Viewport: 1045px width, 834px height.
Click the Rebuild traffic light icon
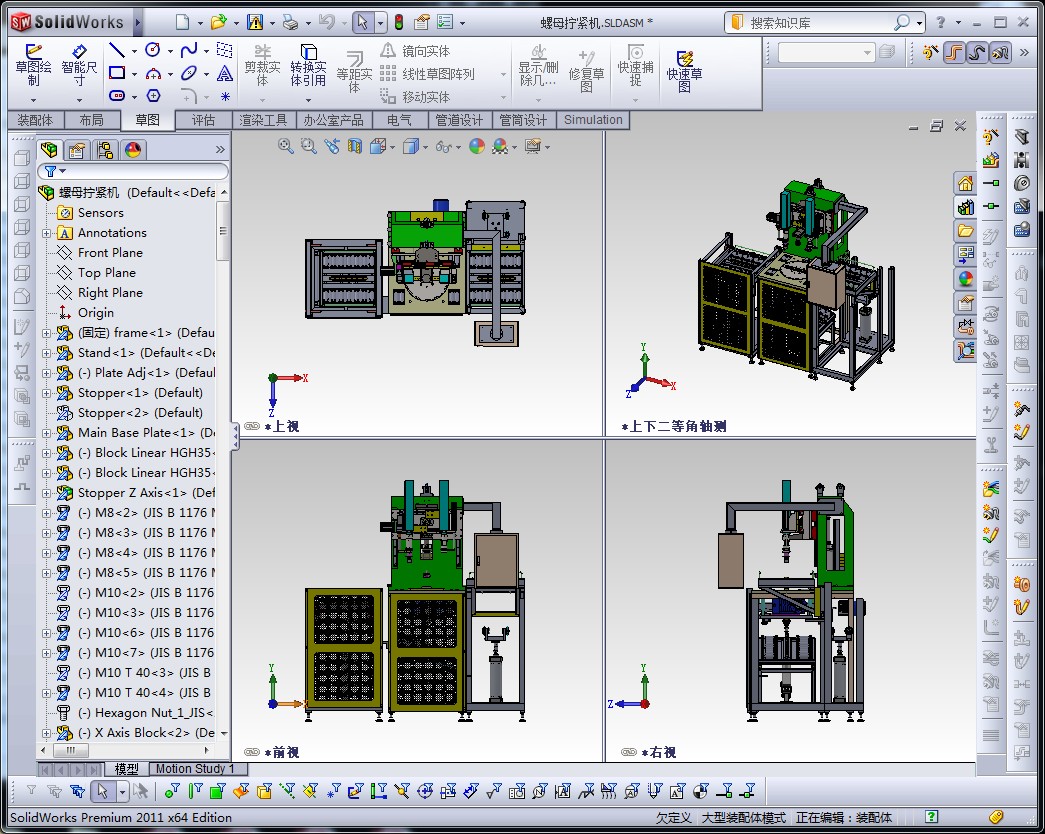pos(398,22)
